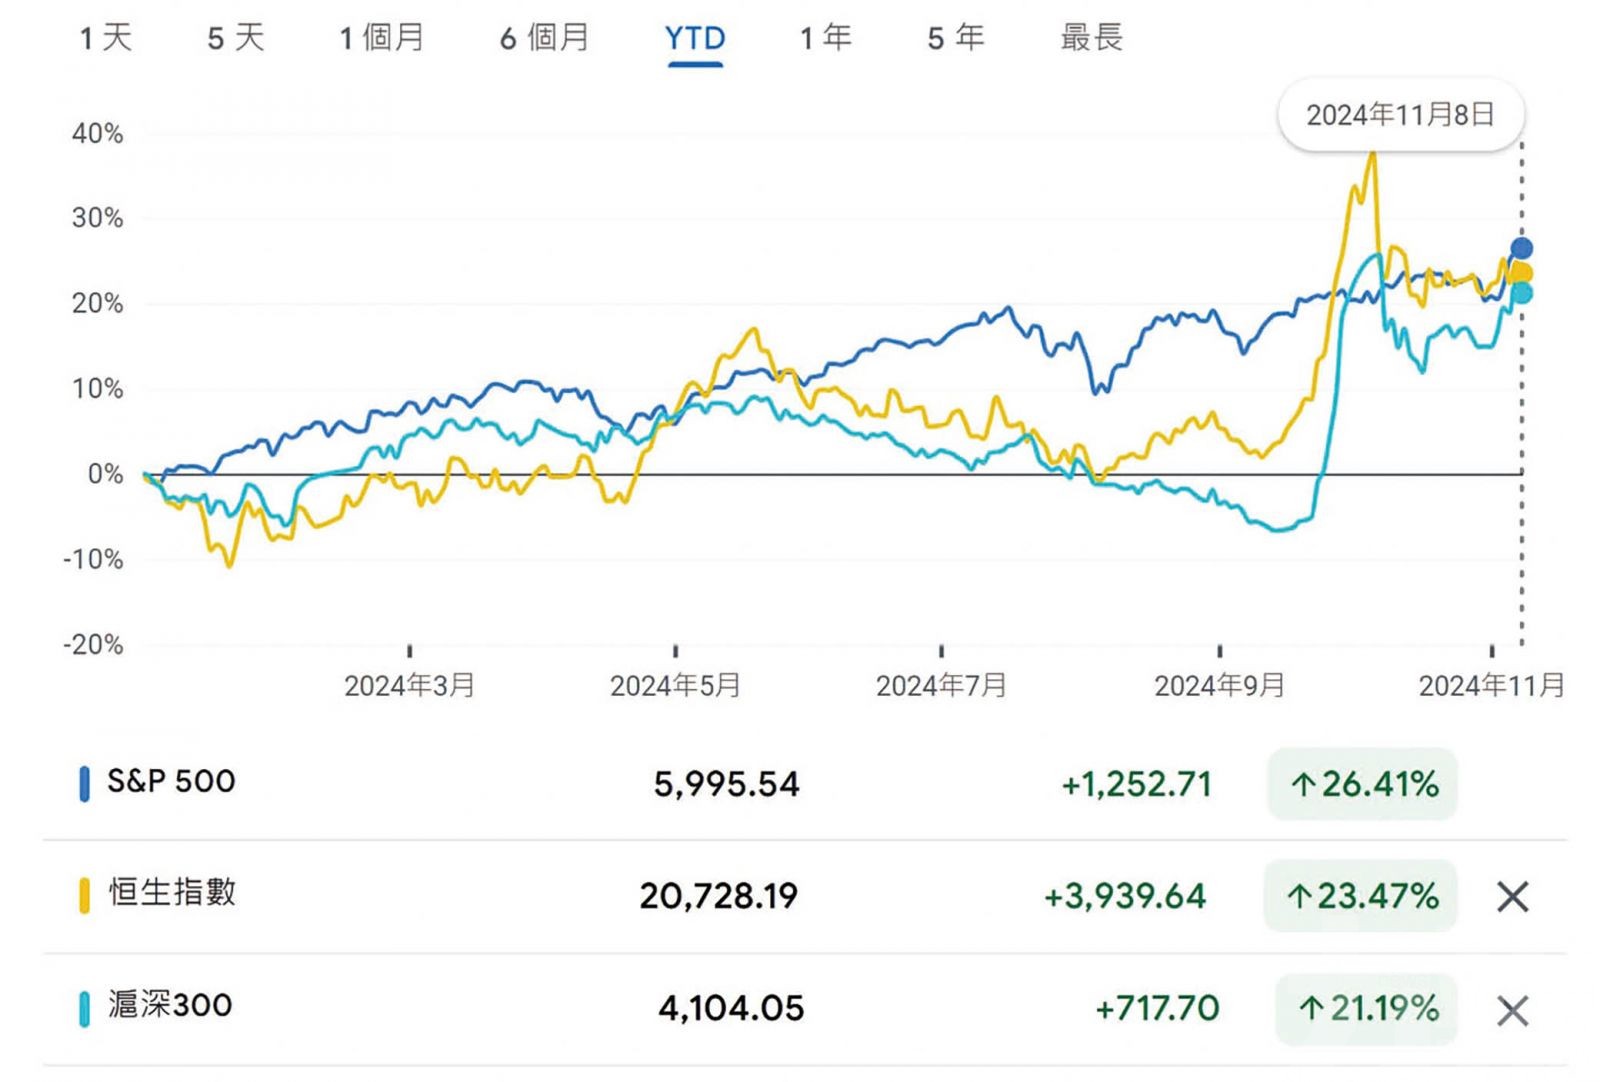Click the yellow 恒生指數 endpoint dot
The image size is (1600, 1082).
coord(1521,273)
